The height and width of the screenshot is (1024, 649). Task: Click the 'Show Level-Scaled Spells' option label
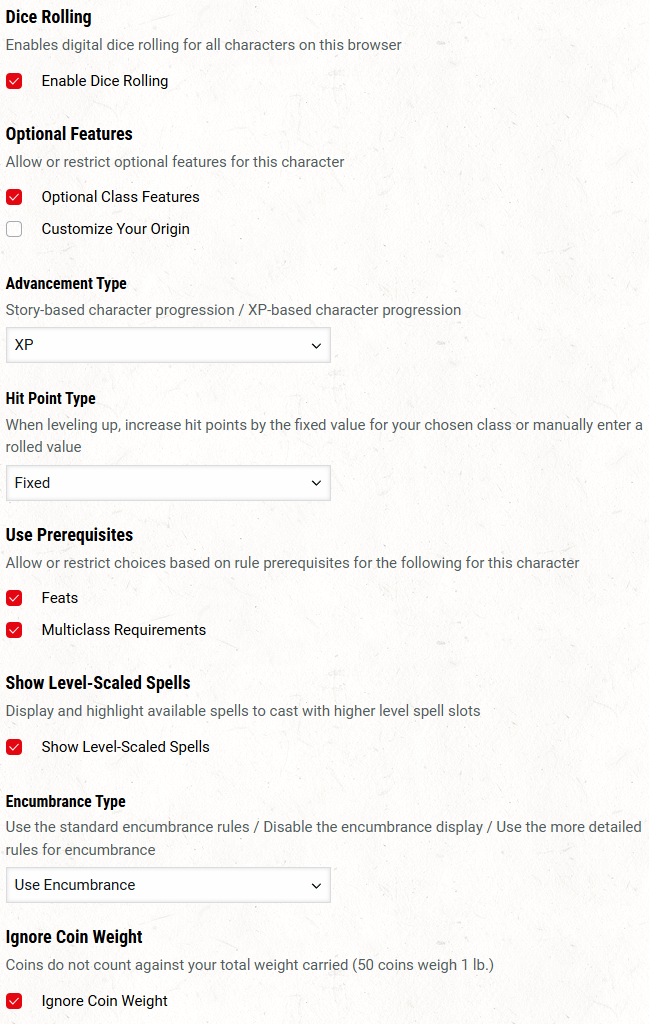click(x=125, y=747)
